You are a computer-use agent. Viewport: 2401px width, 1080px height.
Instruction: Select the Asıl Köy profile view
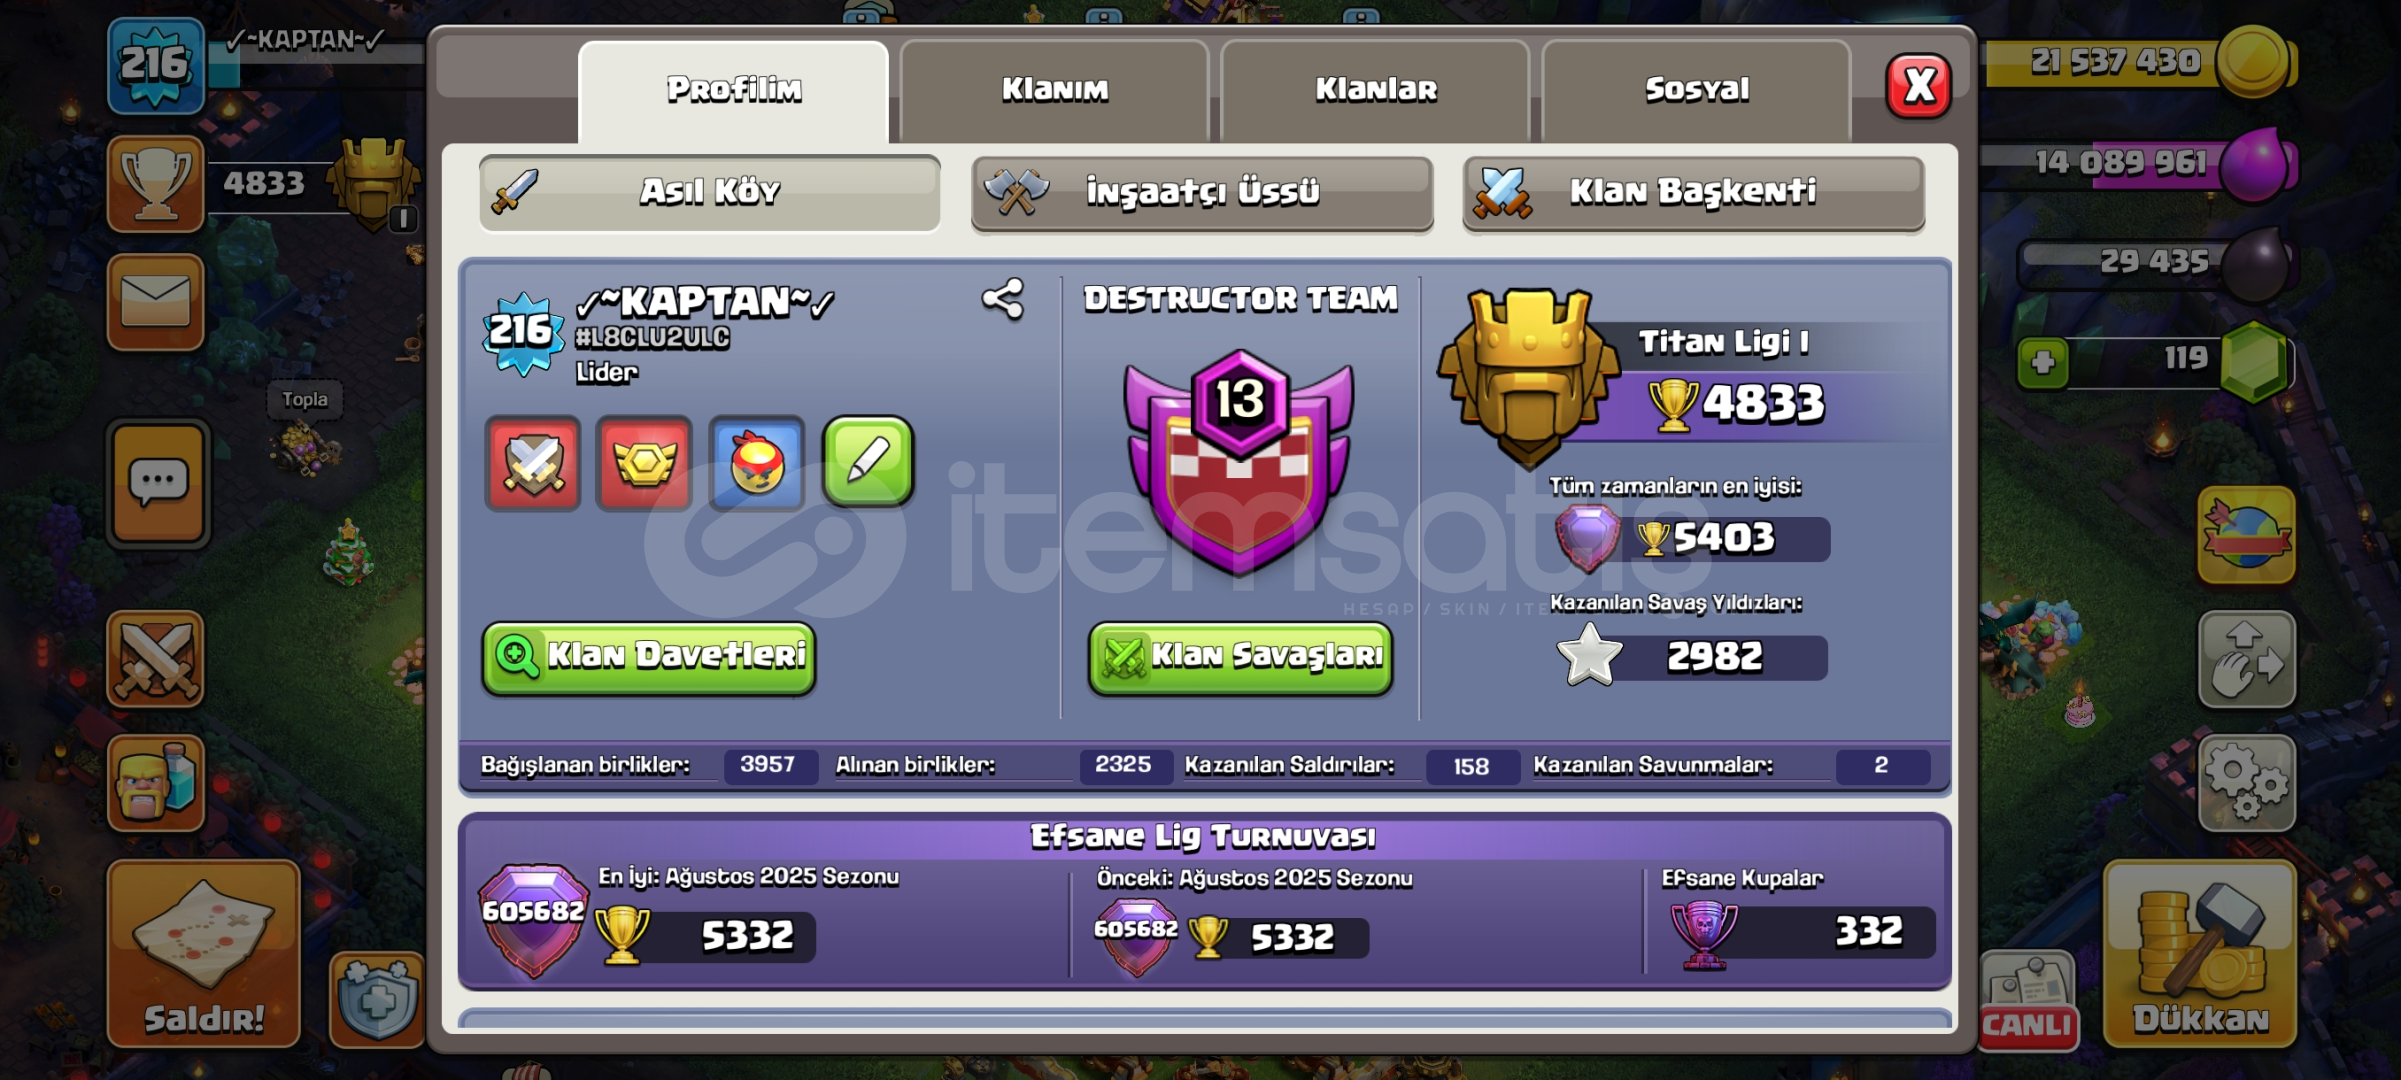coord(710,192)
